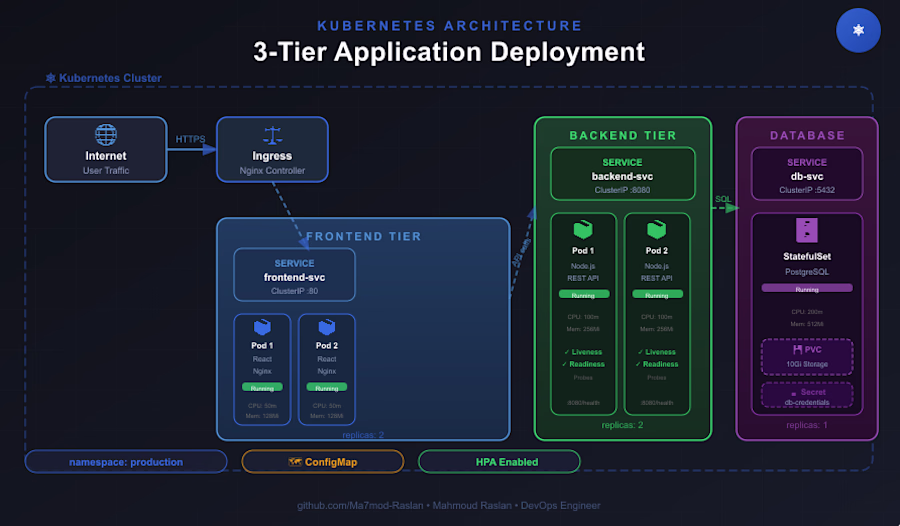The width and height of the screenshot is (900, 526).
Task: Select the namespace: production pill
Action: click(126, 462)
